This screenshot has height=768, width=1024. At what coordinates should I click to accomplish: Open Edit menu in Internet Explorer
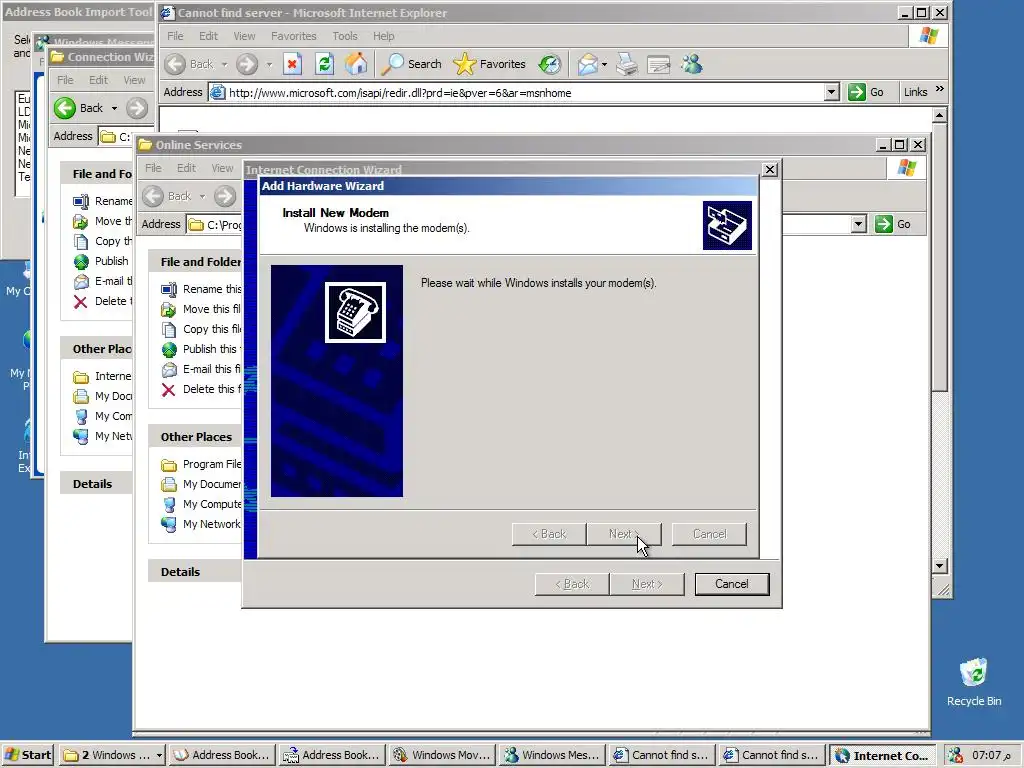click(x=208, y=36)
